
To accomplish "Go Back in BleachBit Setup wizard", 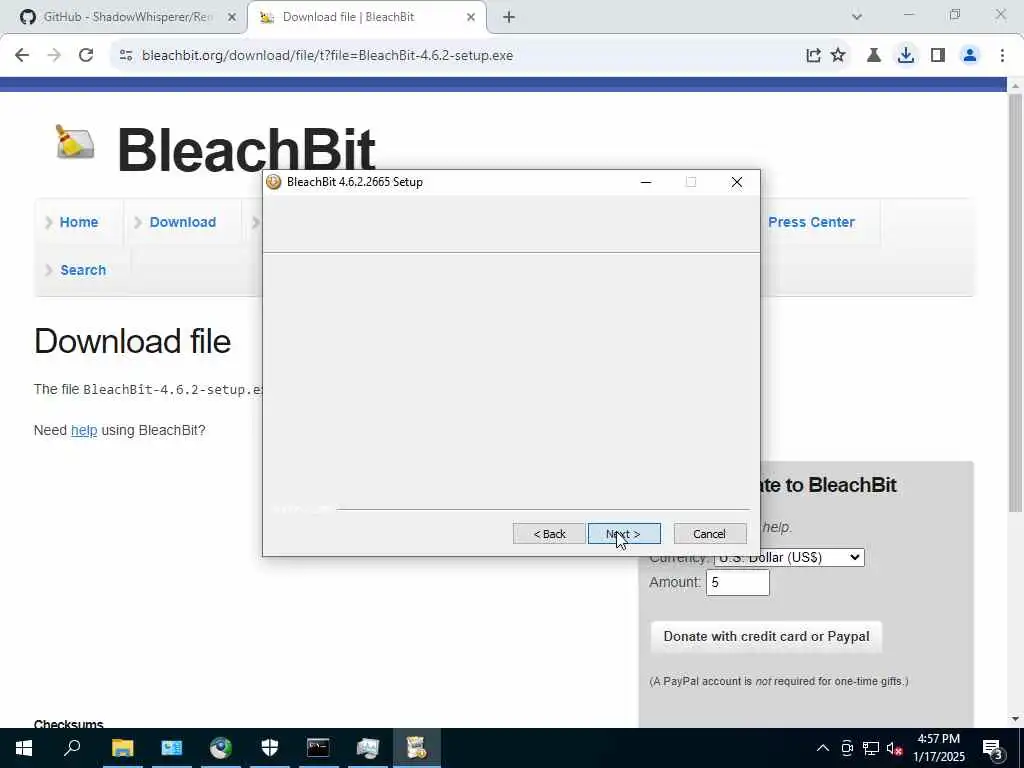I will (x=549, y=534).
